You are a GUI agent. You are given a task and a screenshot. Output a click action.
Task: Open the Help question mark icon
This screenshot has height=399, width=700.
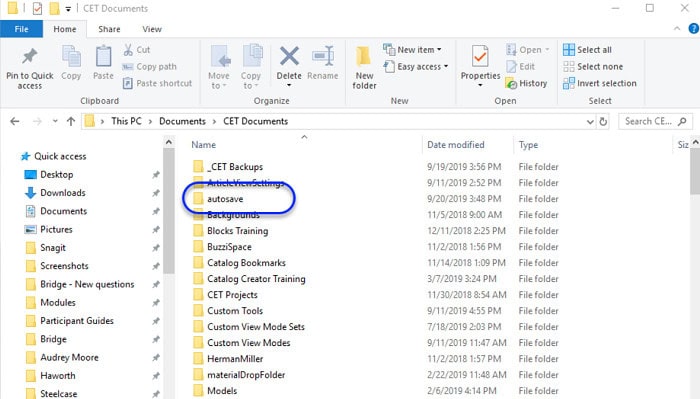coord(694,29)
